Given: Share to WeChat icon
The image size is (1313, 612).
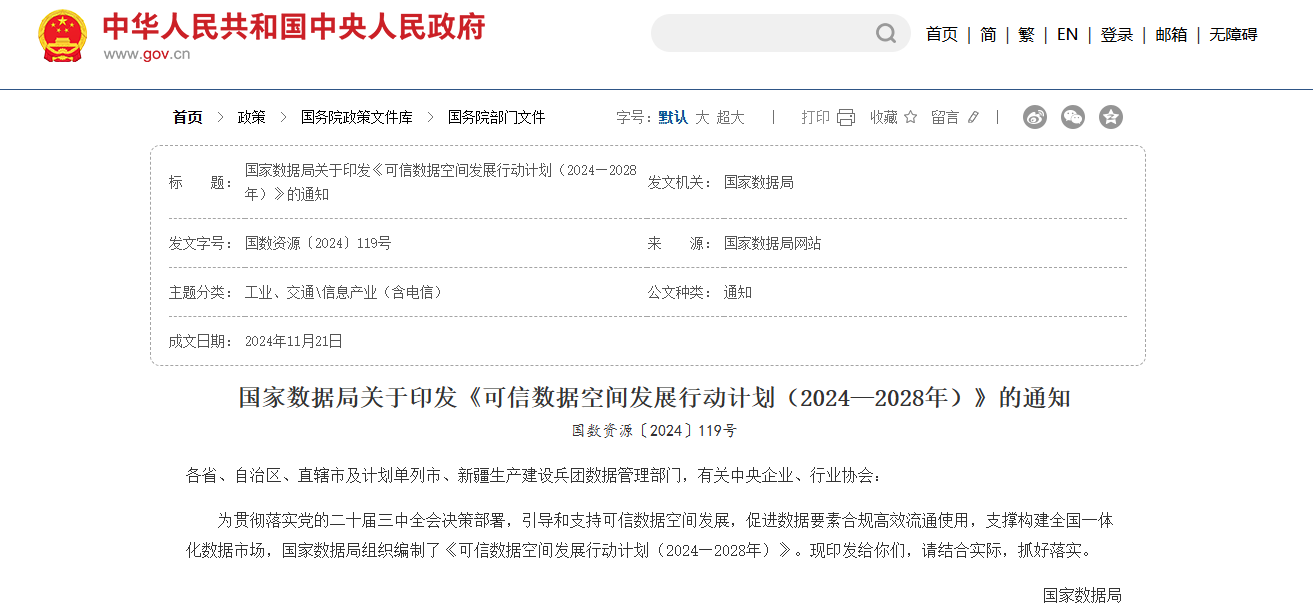Looking at the screenshot, I should 1072,117.
